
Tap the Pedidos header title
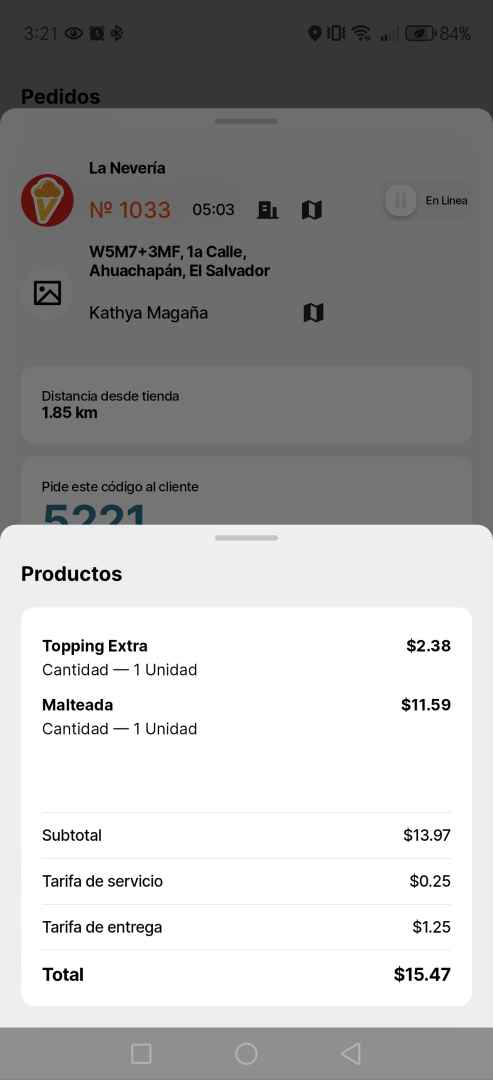[61, 96]
